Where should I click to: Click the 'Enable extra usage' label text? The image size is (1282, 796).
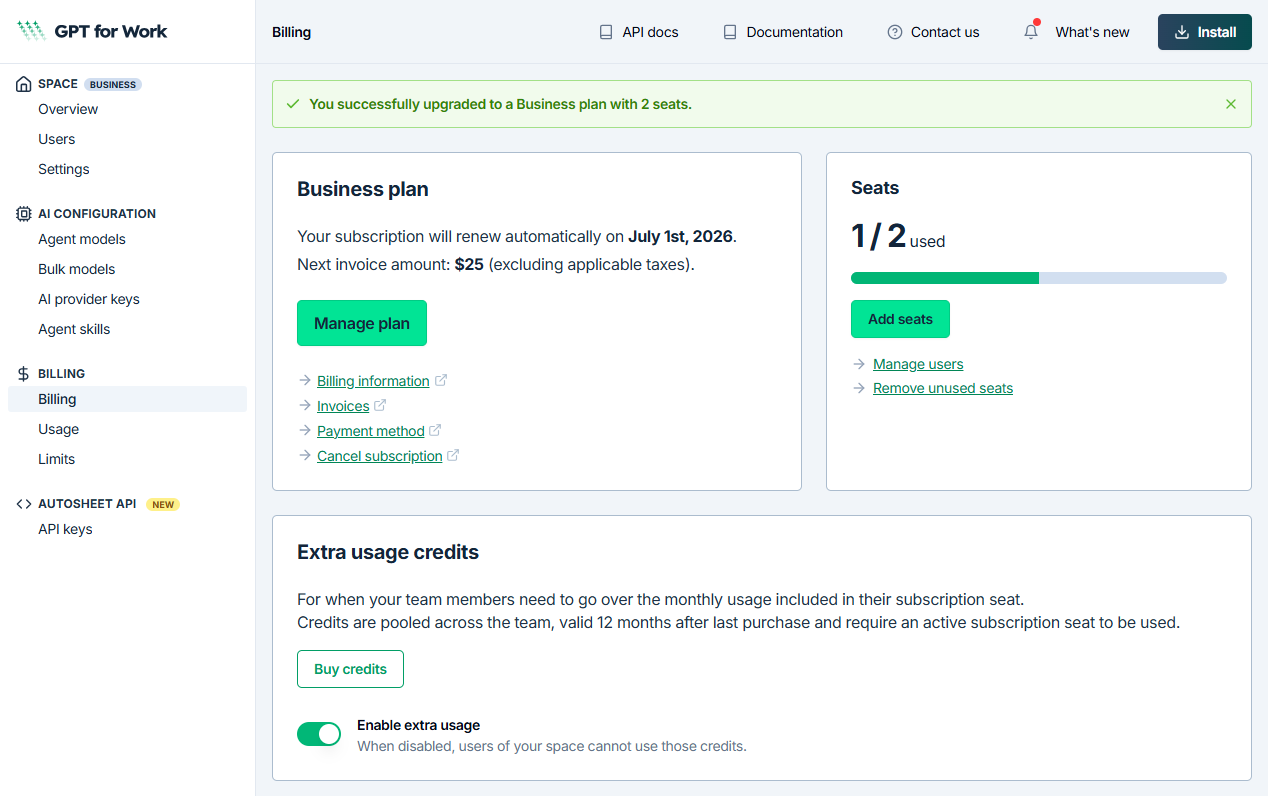[418, 725]
